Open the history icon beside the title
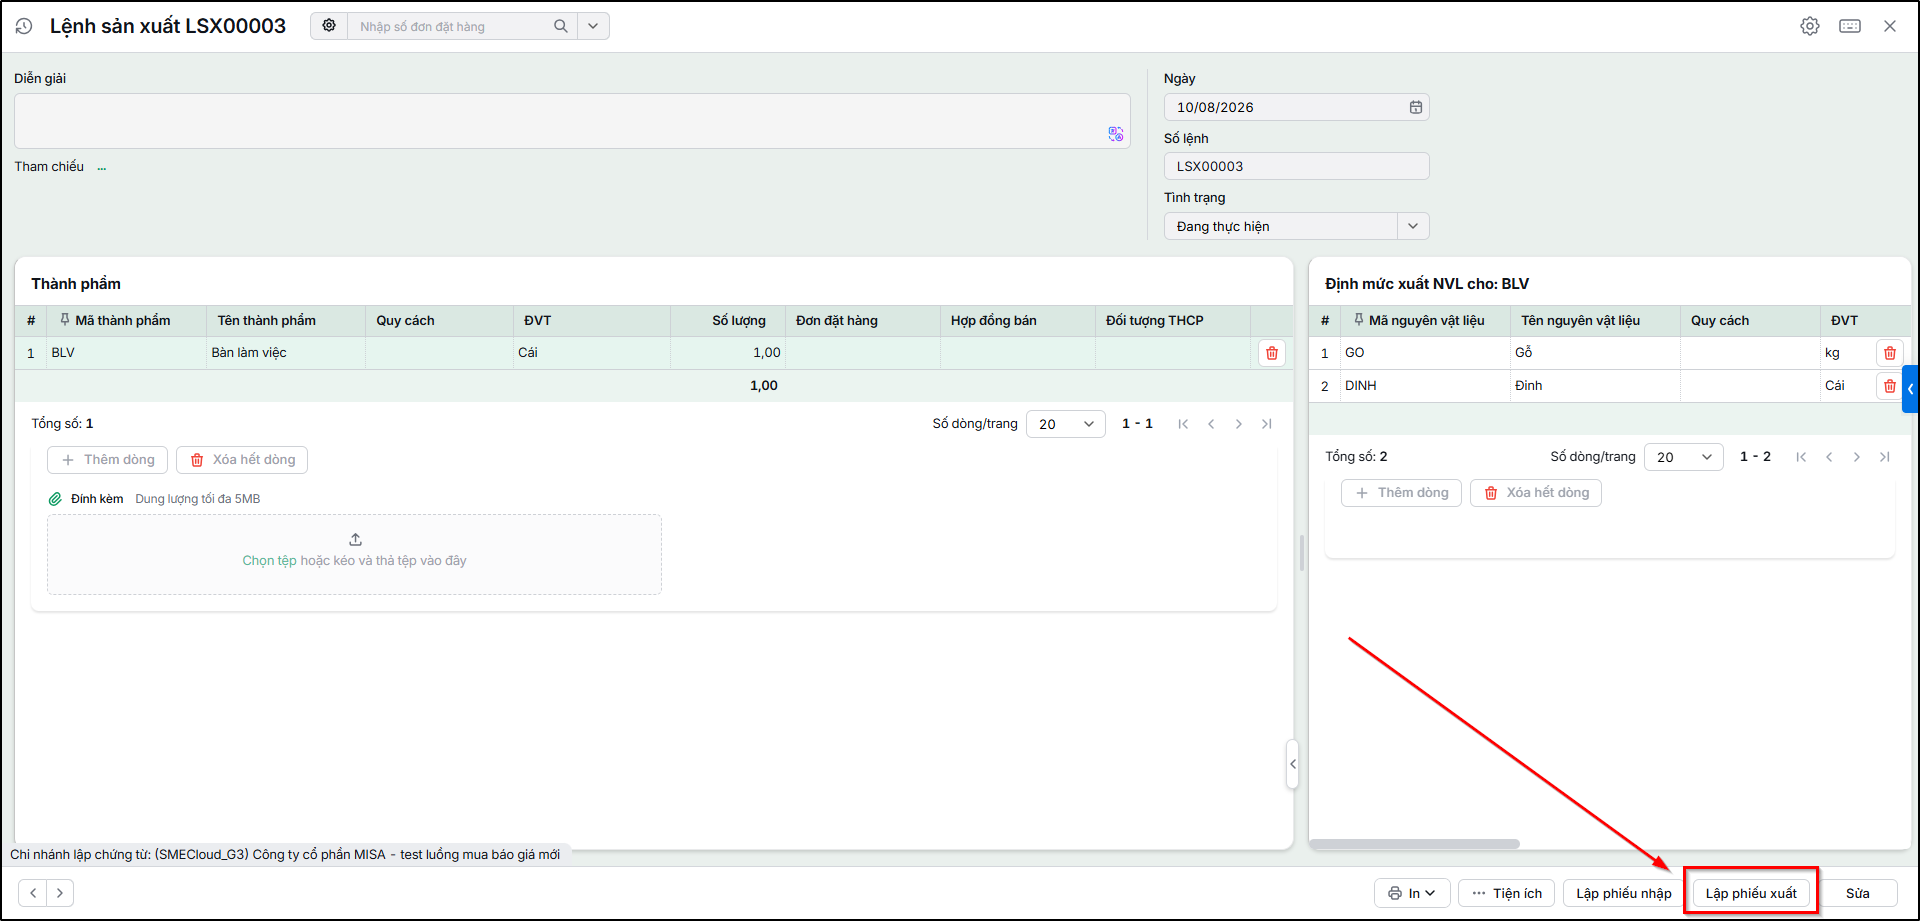The width and height of the screenshot is (1920, 921). (24, 26)
